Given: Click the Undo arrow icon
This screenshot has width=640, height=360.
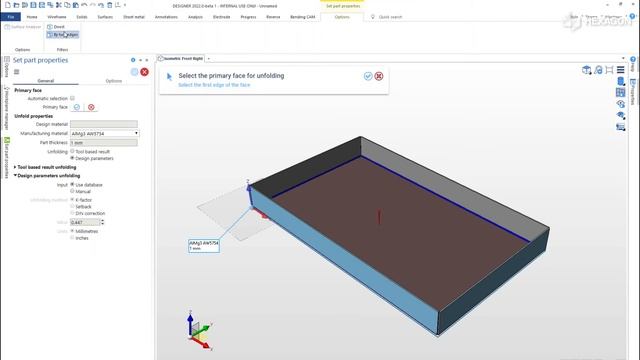Looking at the screenshot, I should coord(84,5).
